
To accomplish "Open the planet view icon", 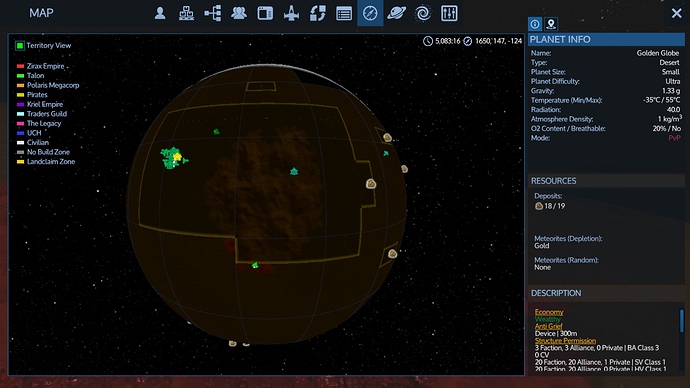I will coord(396,13).
